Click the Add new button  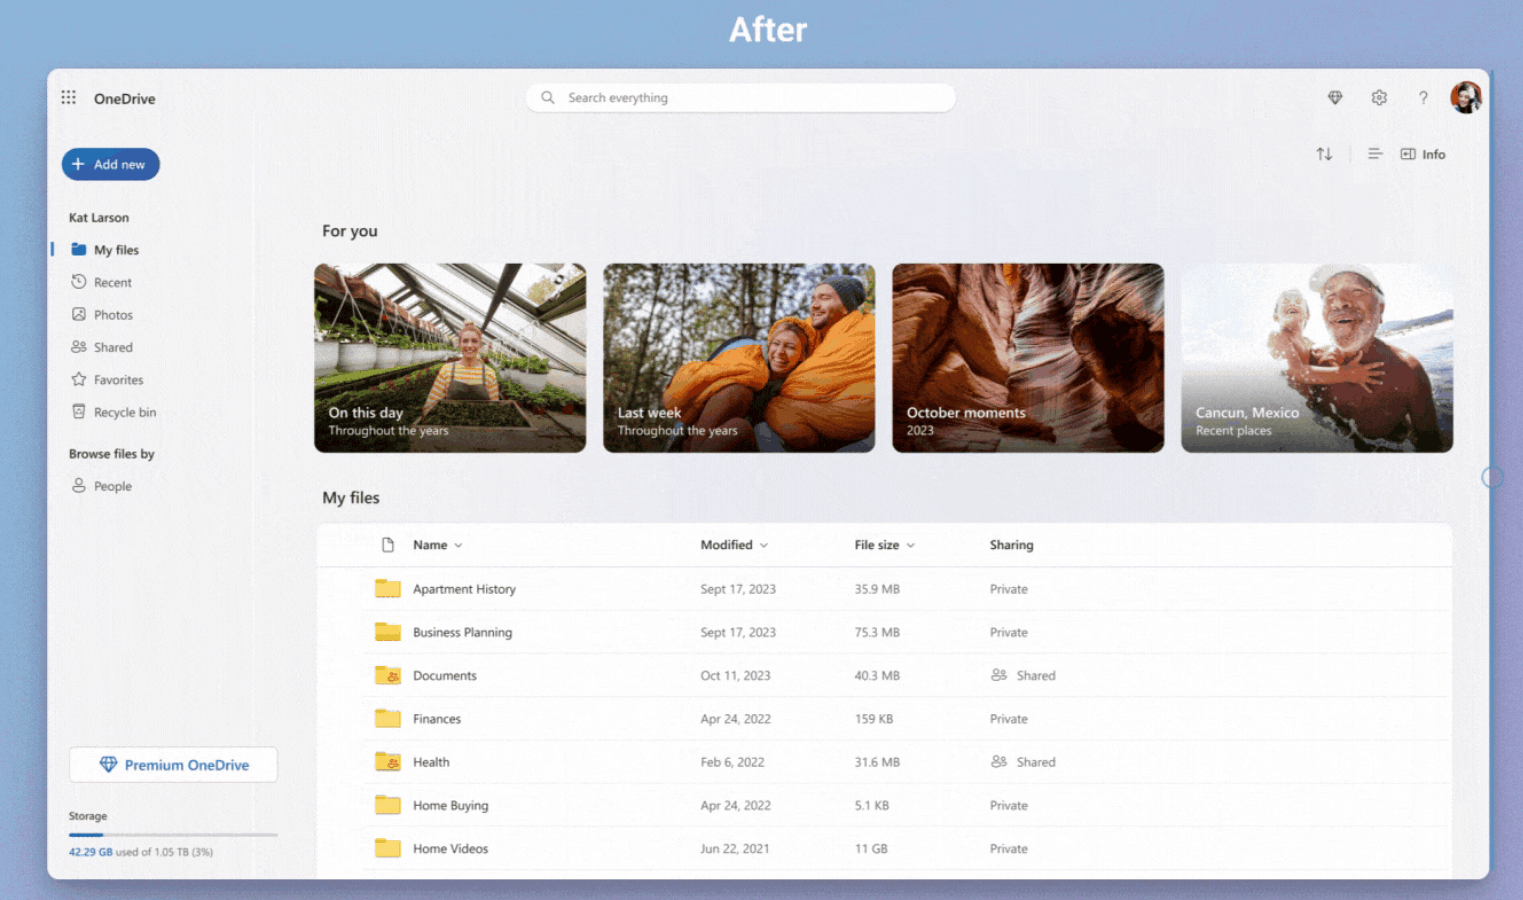(x=110, y=164)
